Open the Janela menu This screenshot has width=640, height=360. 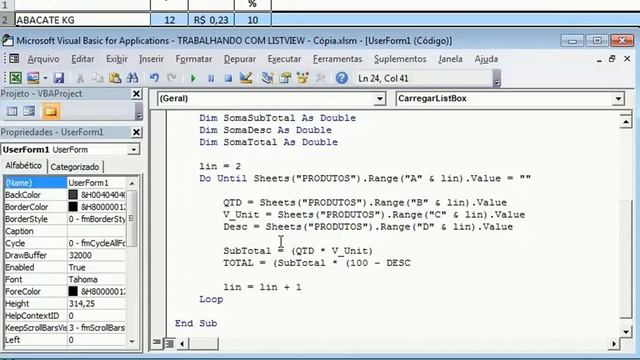[450, 59]
